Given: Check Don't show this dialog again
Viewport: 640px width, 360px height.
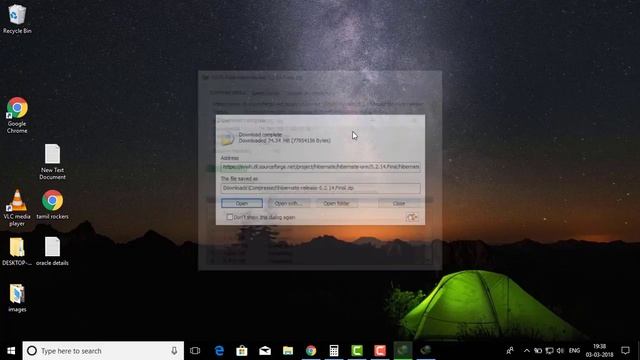Looking at the screenshot, I should click(x=230, y=217).
